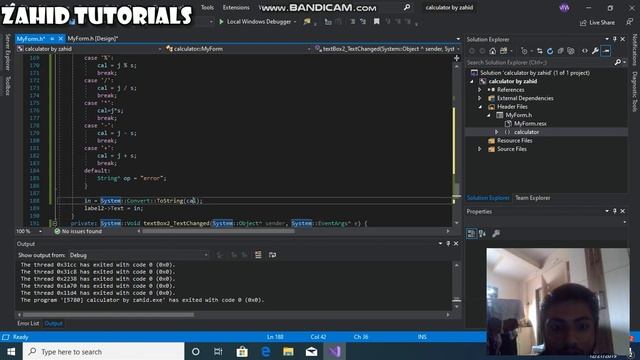Click Microsoft Store icon in taskbar

[x=242, y=351]
